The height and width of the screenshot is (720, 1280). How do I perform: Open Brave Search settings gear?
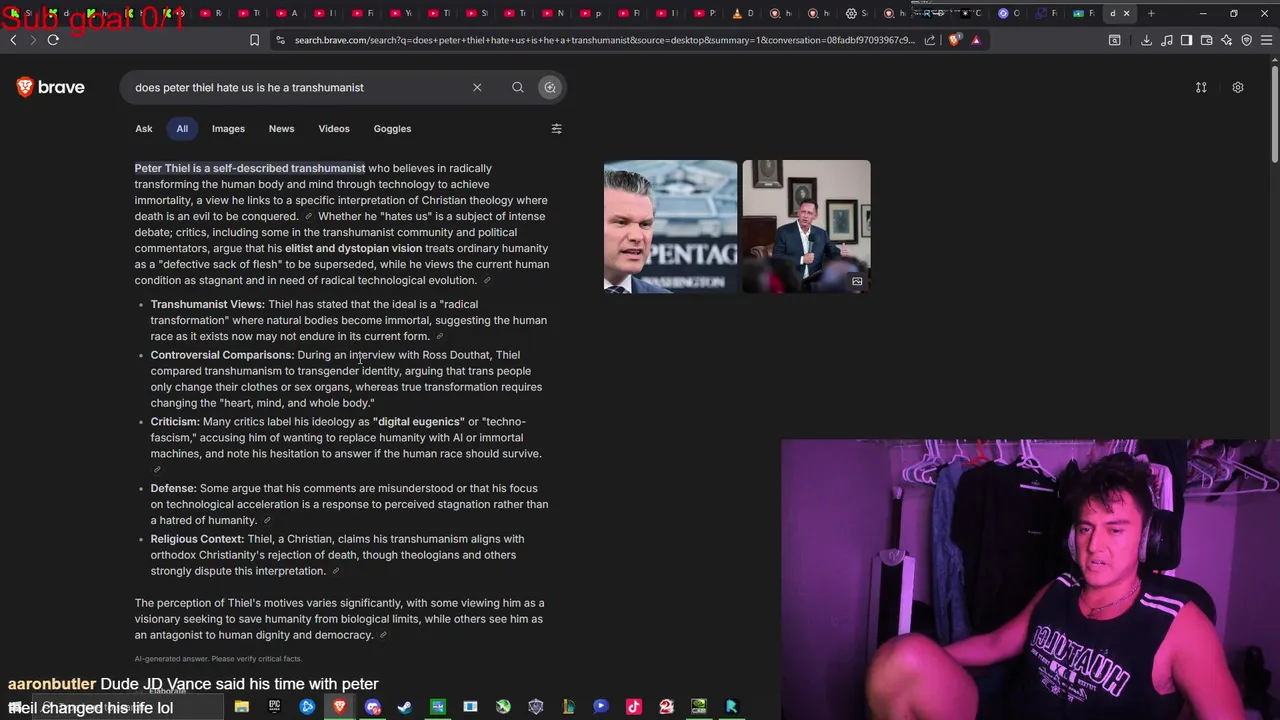click(1238, 87)
